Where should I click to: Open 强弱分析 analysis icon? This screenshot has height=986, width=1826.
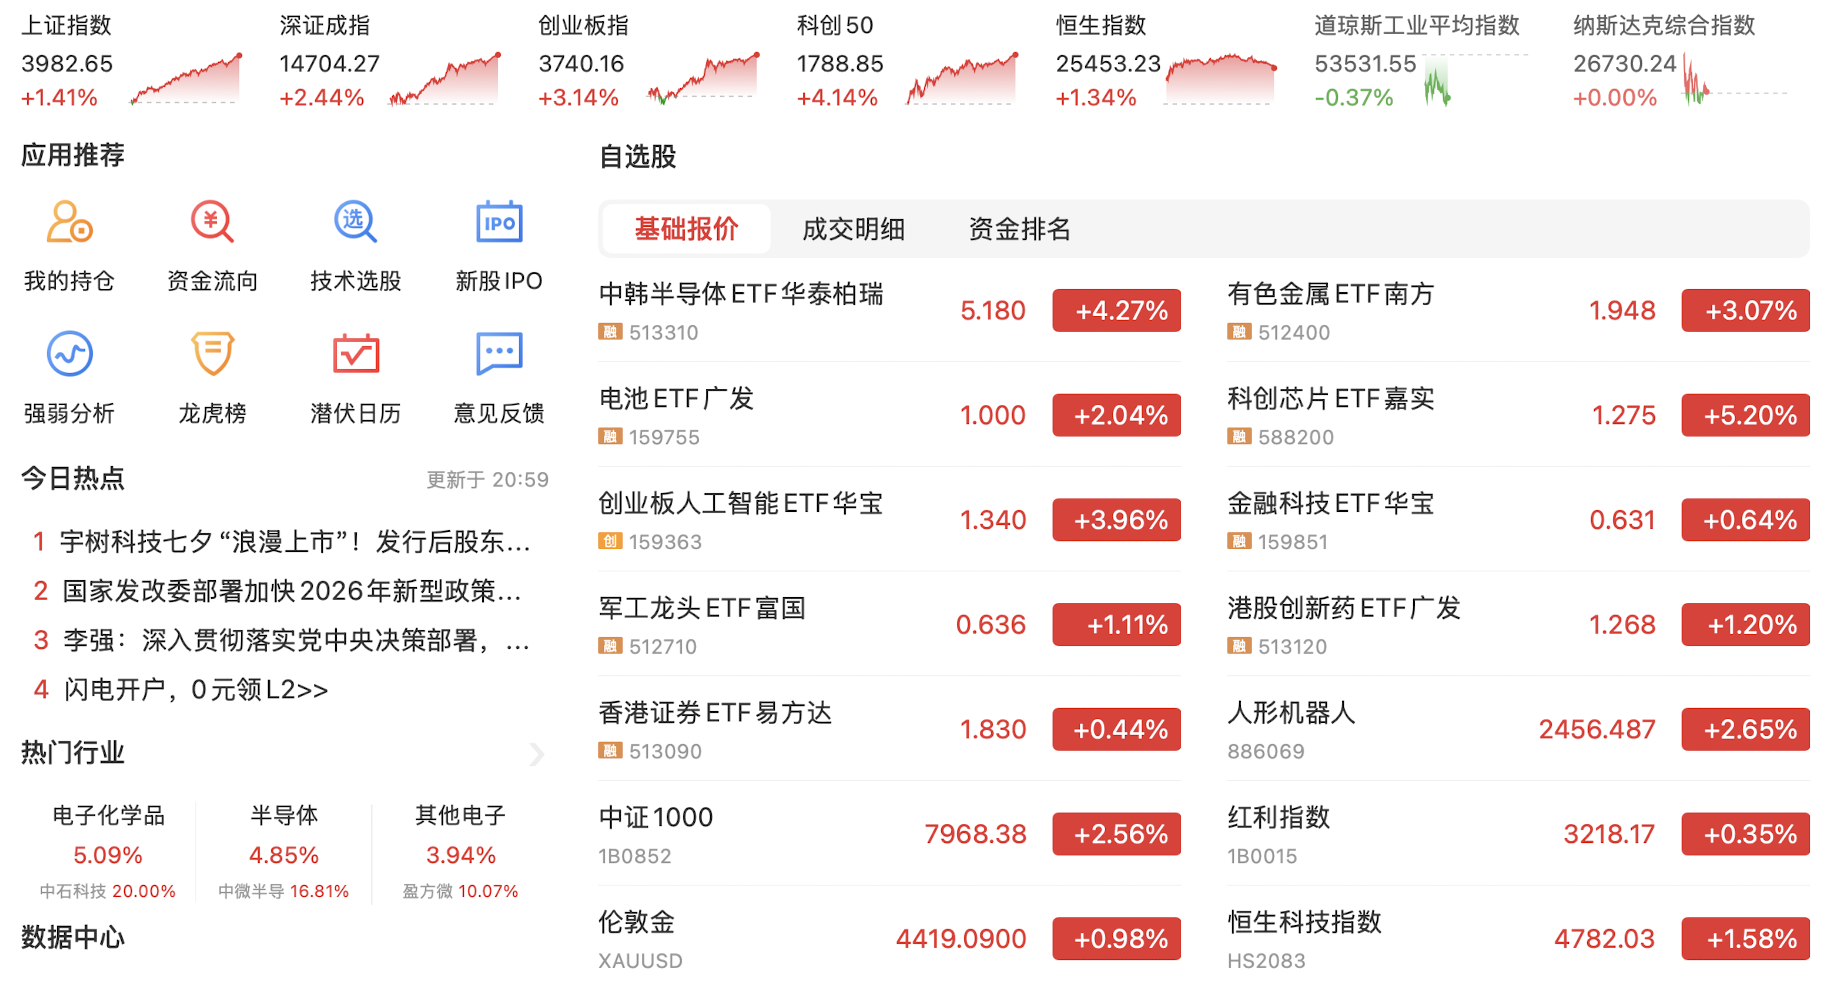pos(69,353)
